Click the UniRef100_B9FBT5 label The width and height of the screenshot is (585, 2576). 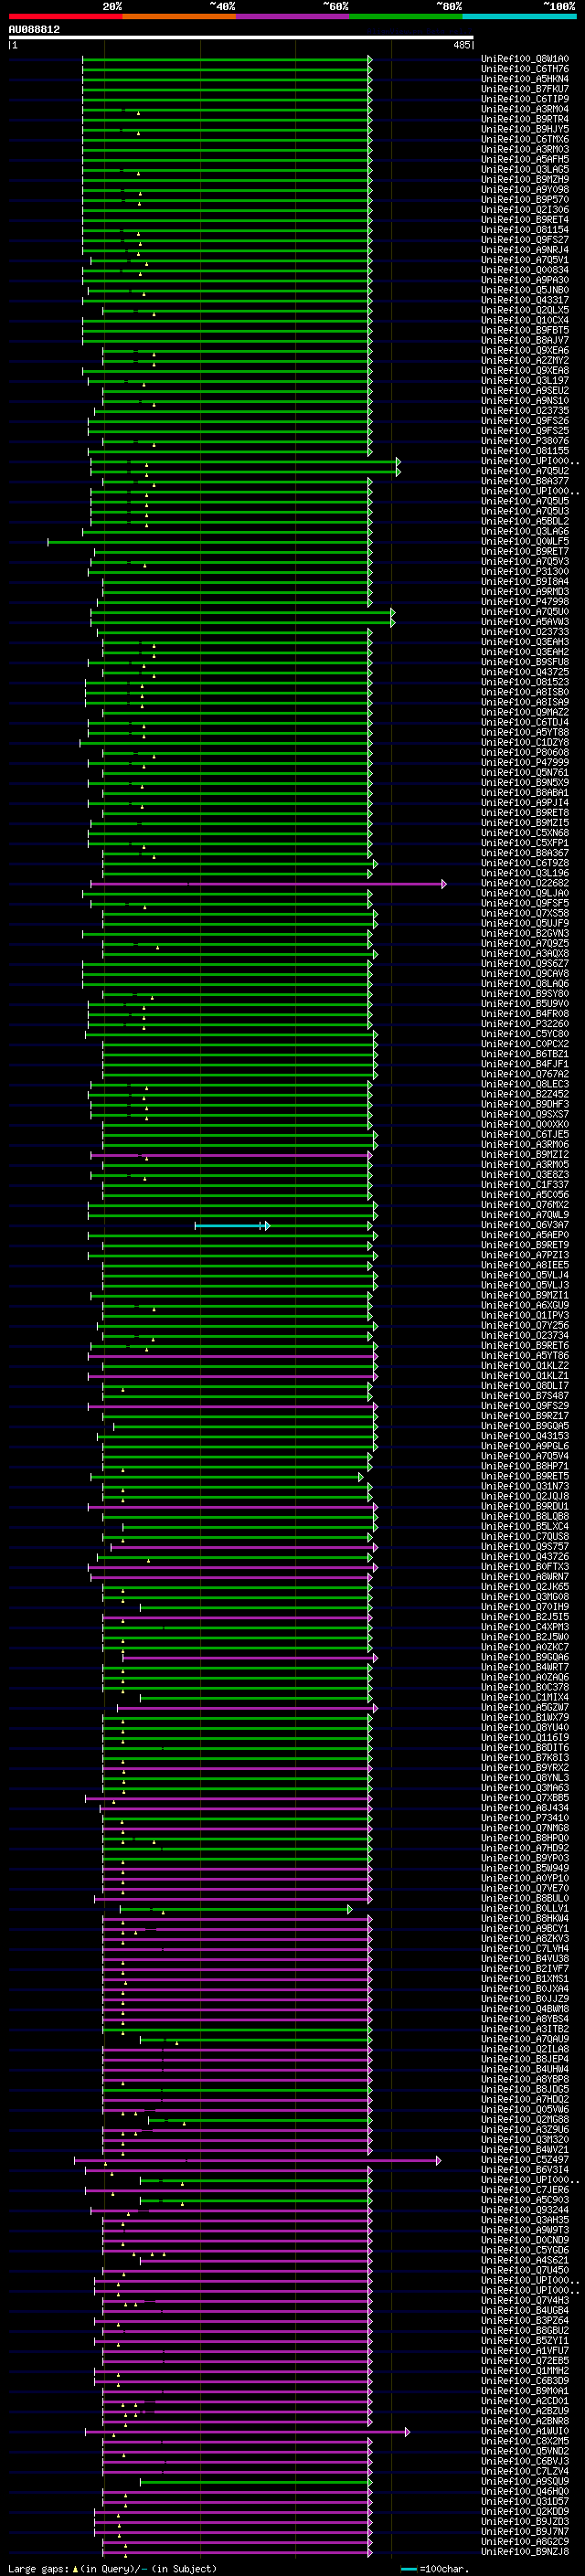click(x=525, y=330)
